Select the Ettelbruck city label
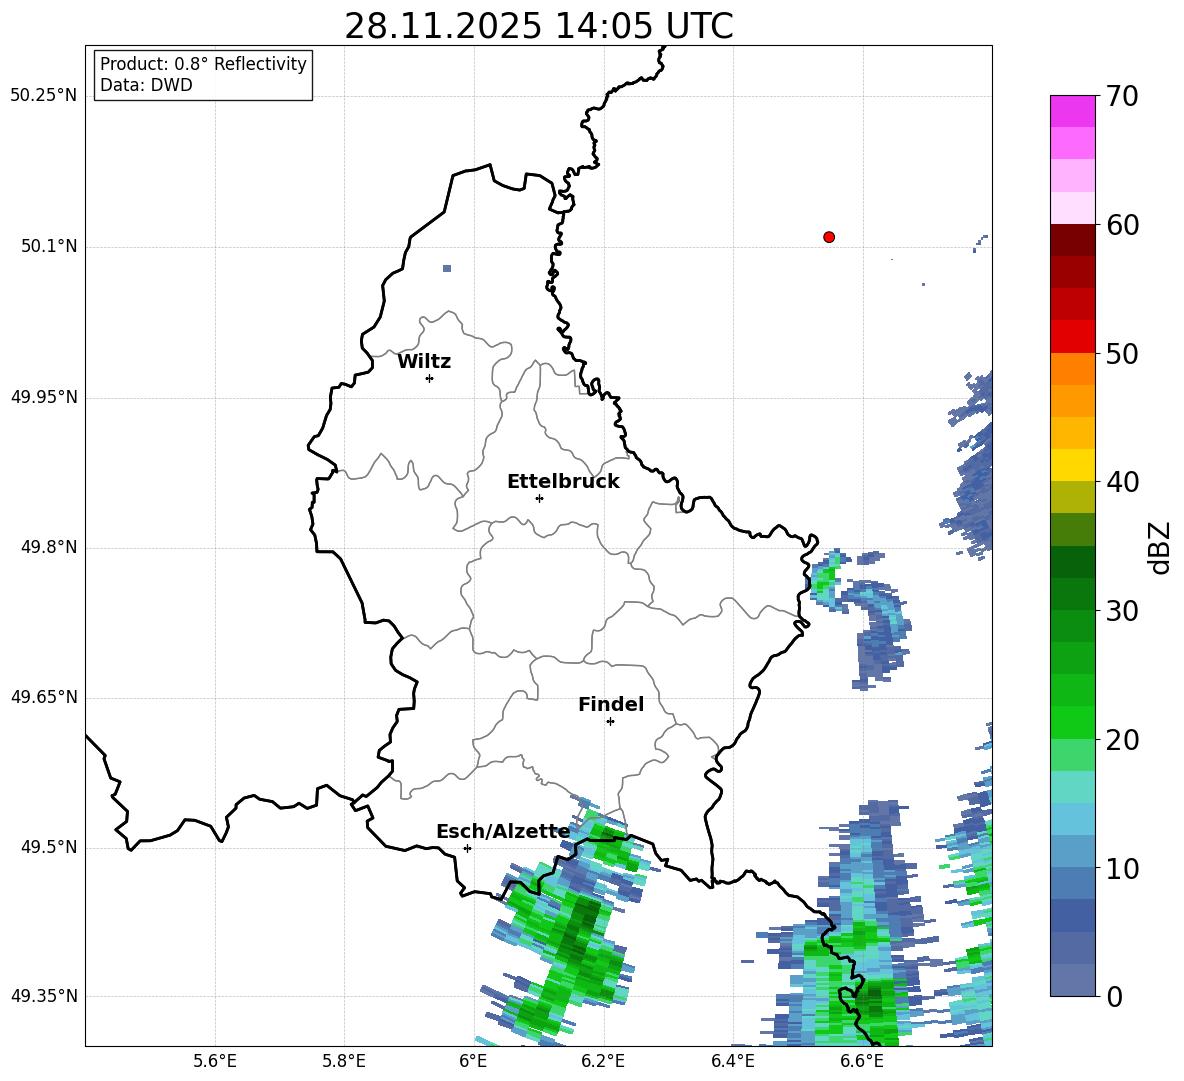This screenshot has height=1081, width=1184. click(x=563, y=482)
